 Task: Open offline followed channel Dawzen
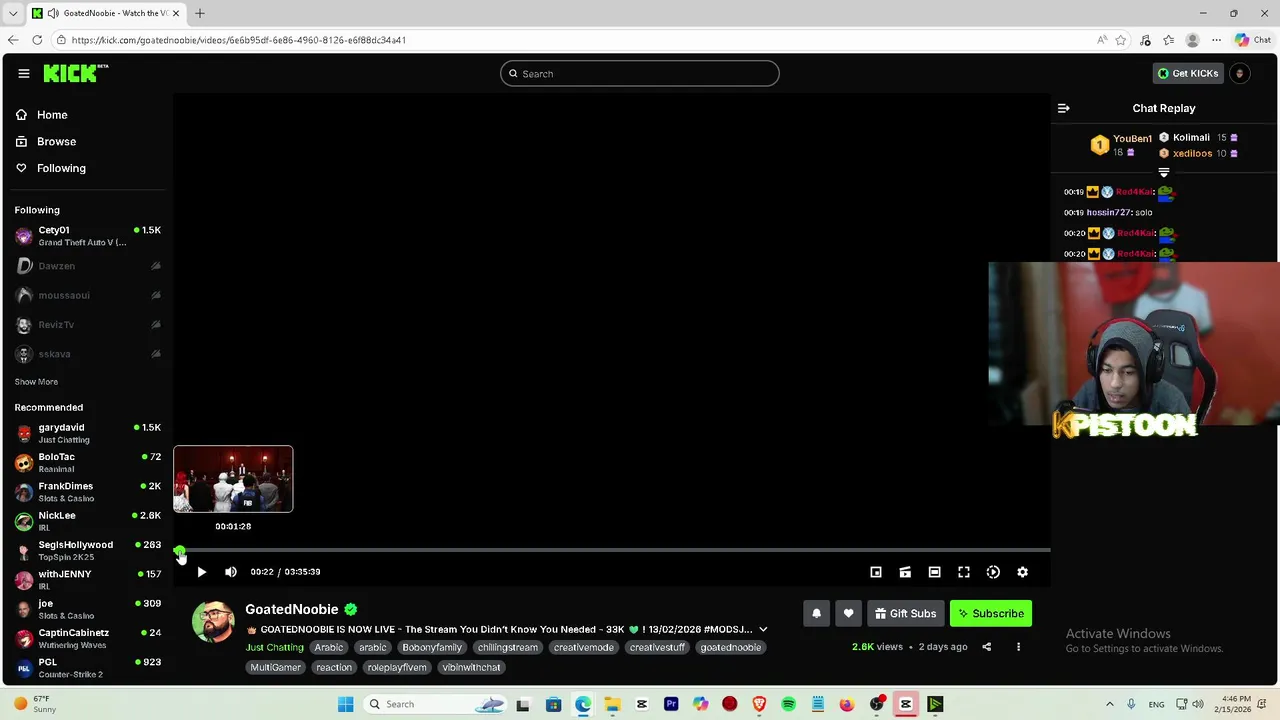click(88, 266)
